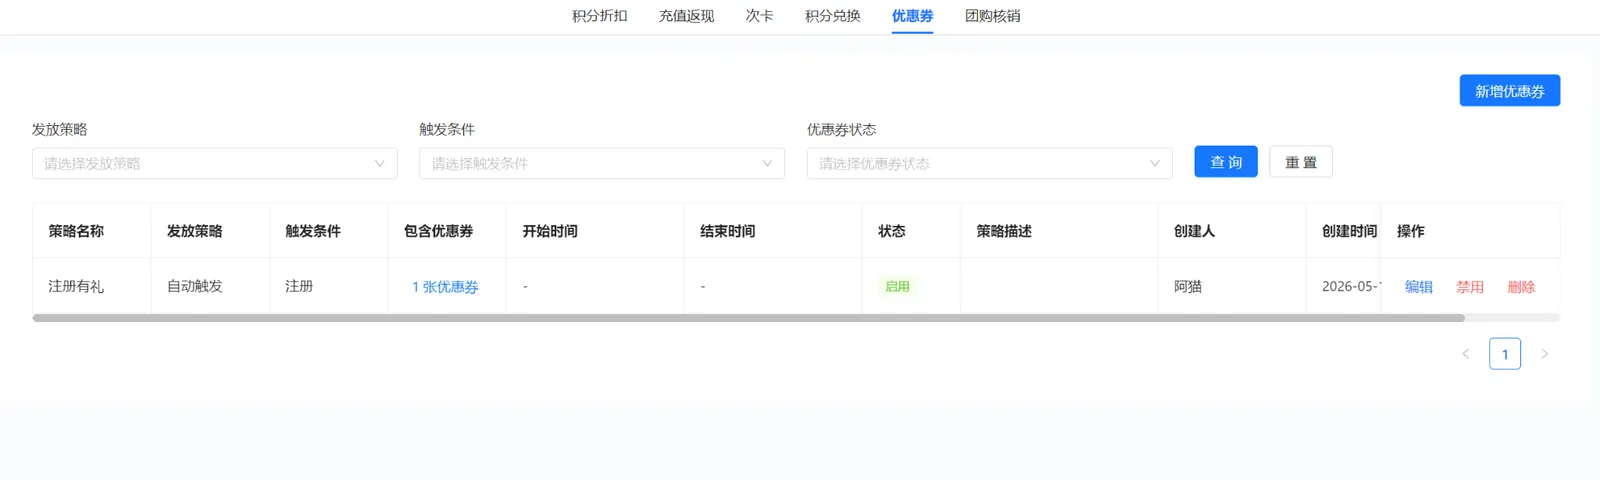Open the 充值返现 tab
The height and width of the screenshot is (480, 1600).
click(686, 16)
